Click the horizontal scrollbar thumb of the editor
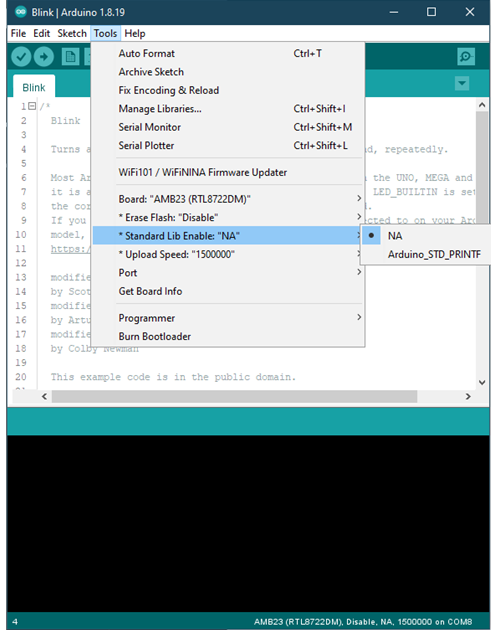 click(x=234, y=397)
